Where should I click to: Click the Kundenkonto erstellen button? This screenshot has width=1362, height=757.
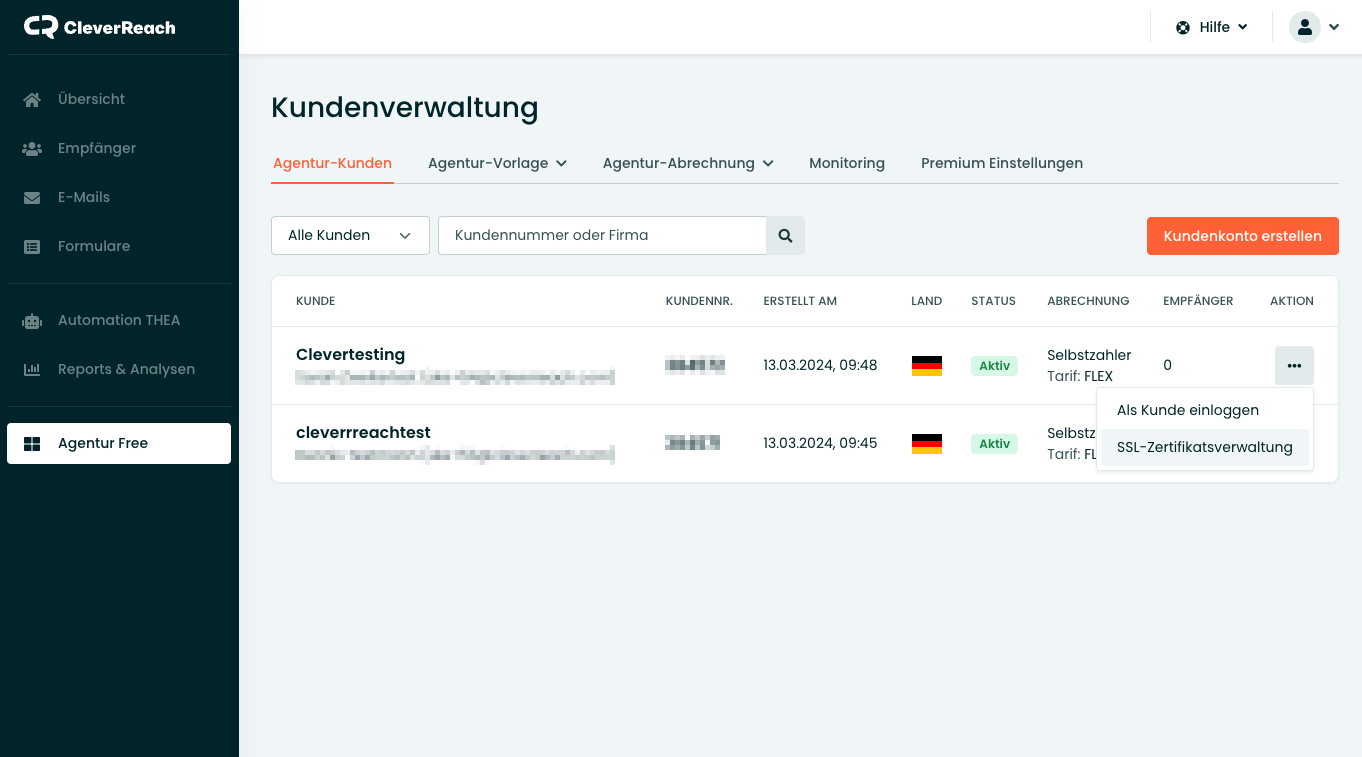tap(1243, 236)
